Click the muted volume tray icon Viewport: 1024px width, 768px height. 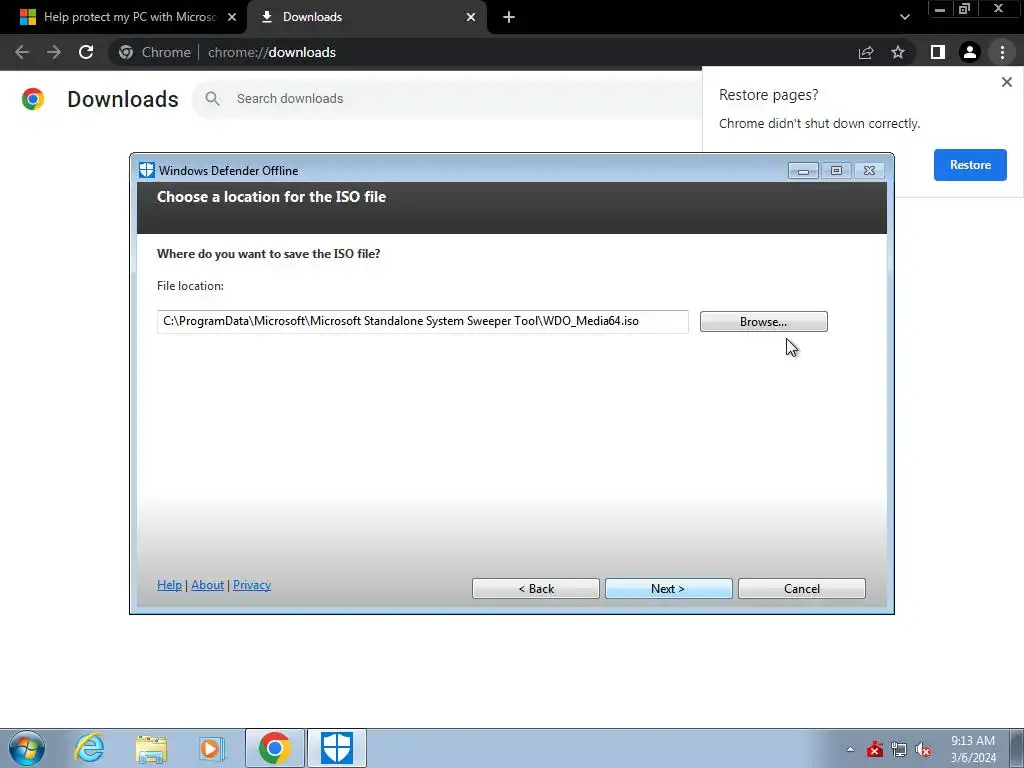tap(923, 749)
